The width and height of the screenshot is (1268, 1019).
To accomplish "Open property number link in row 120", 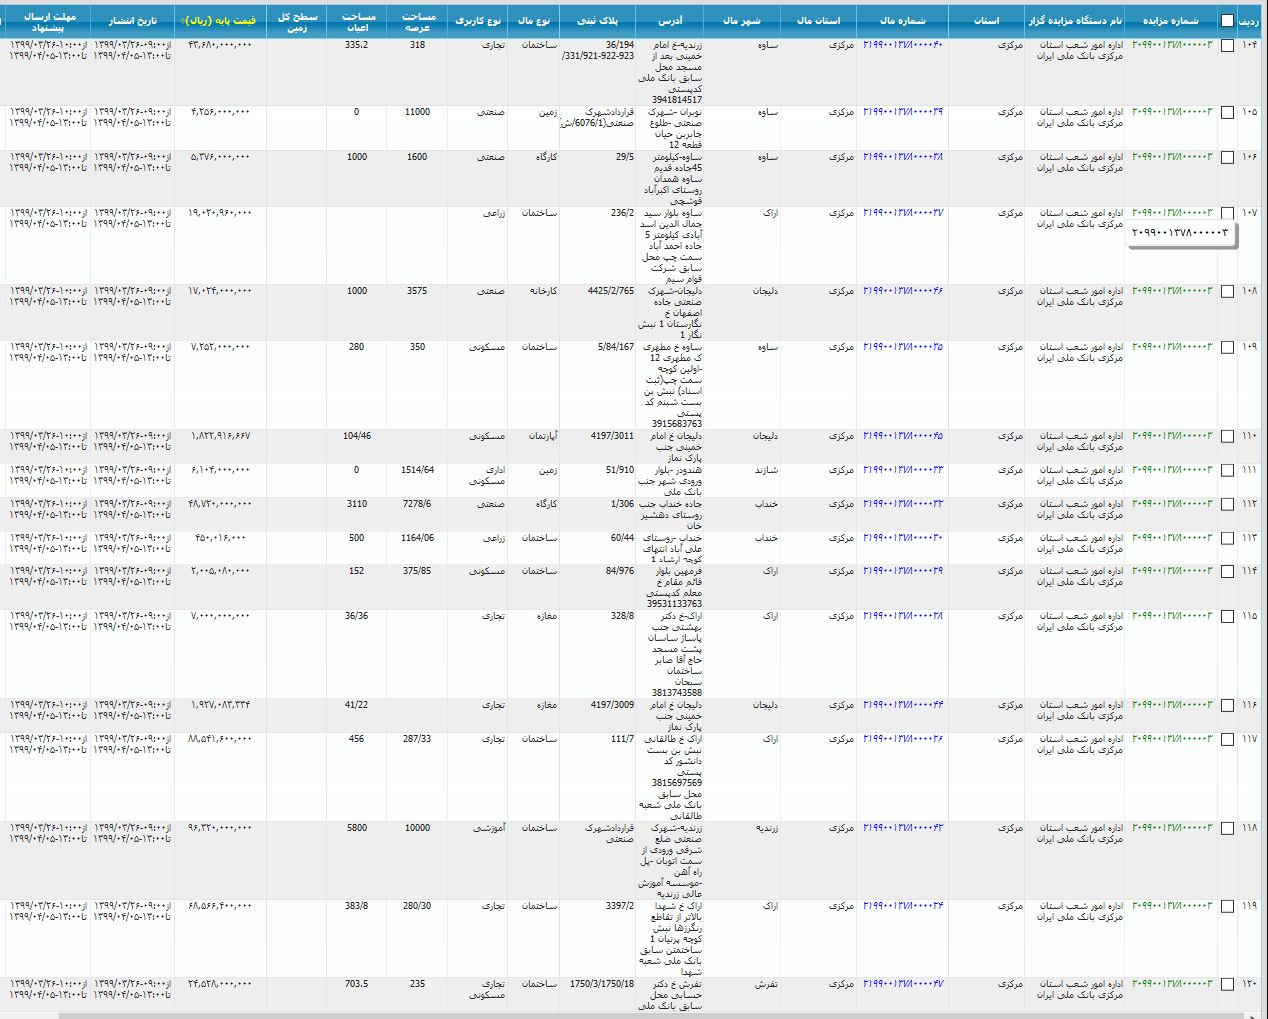I will (x=903, y=984).
